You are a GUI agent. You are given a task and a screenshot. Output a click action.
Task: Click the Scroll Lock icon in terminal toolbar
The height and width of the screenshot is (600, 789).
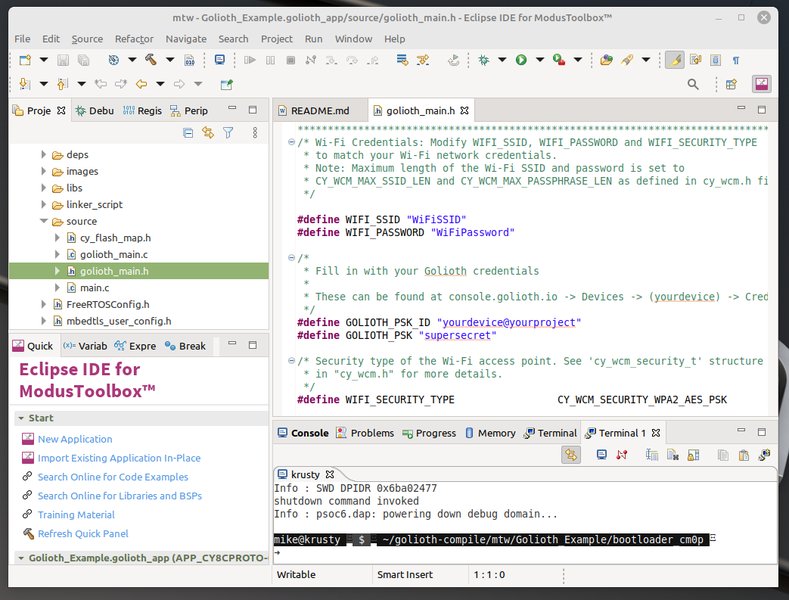tap(693, 455)
